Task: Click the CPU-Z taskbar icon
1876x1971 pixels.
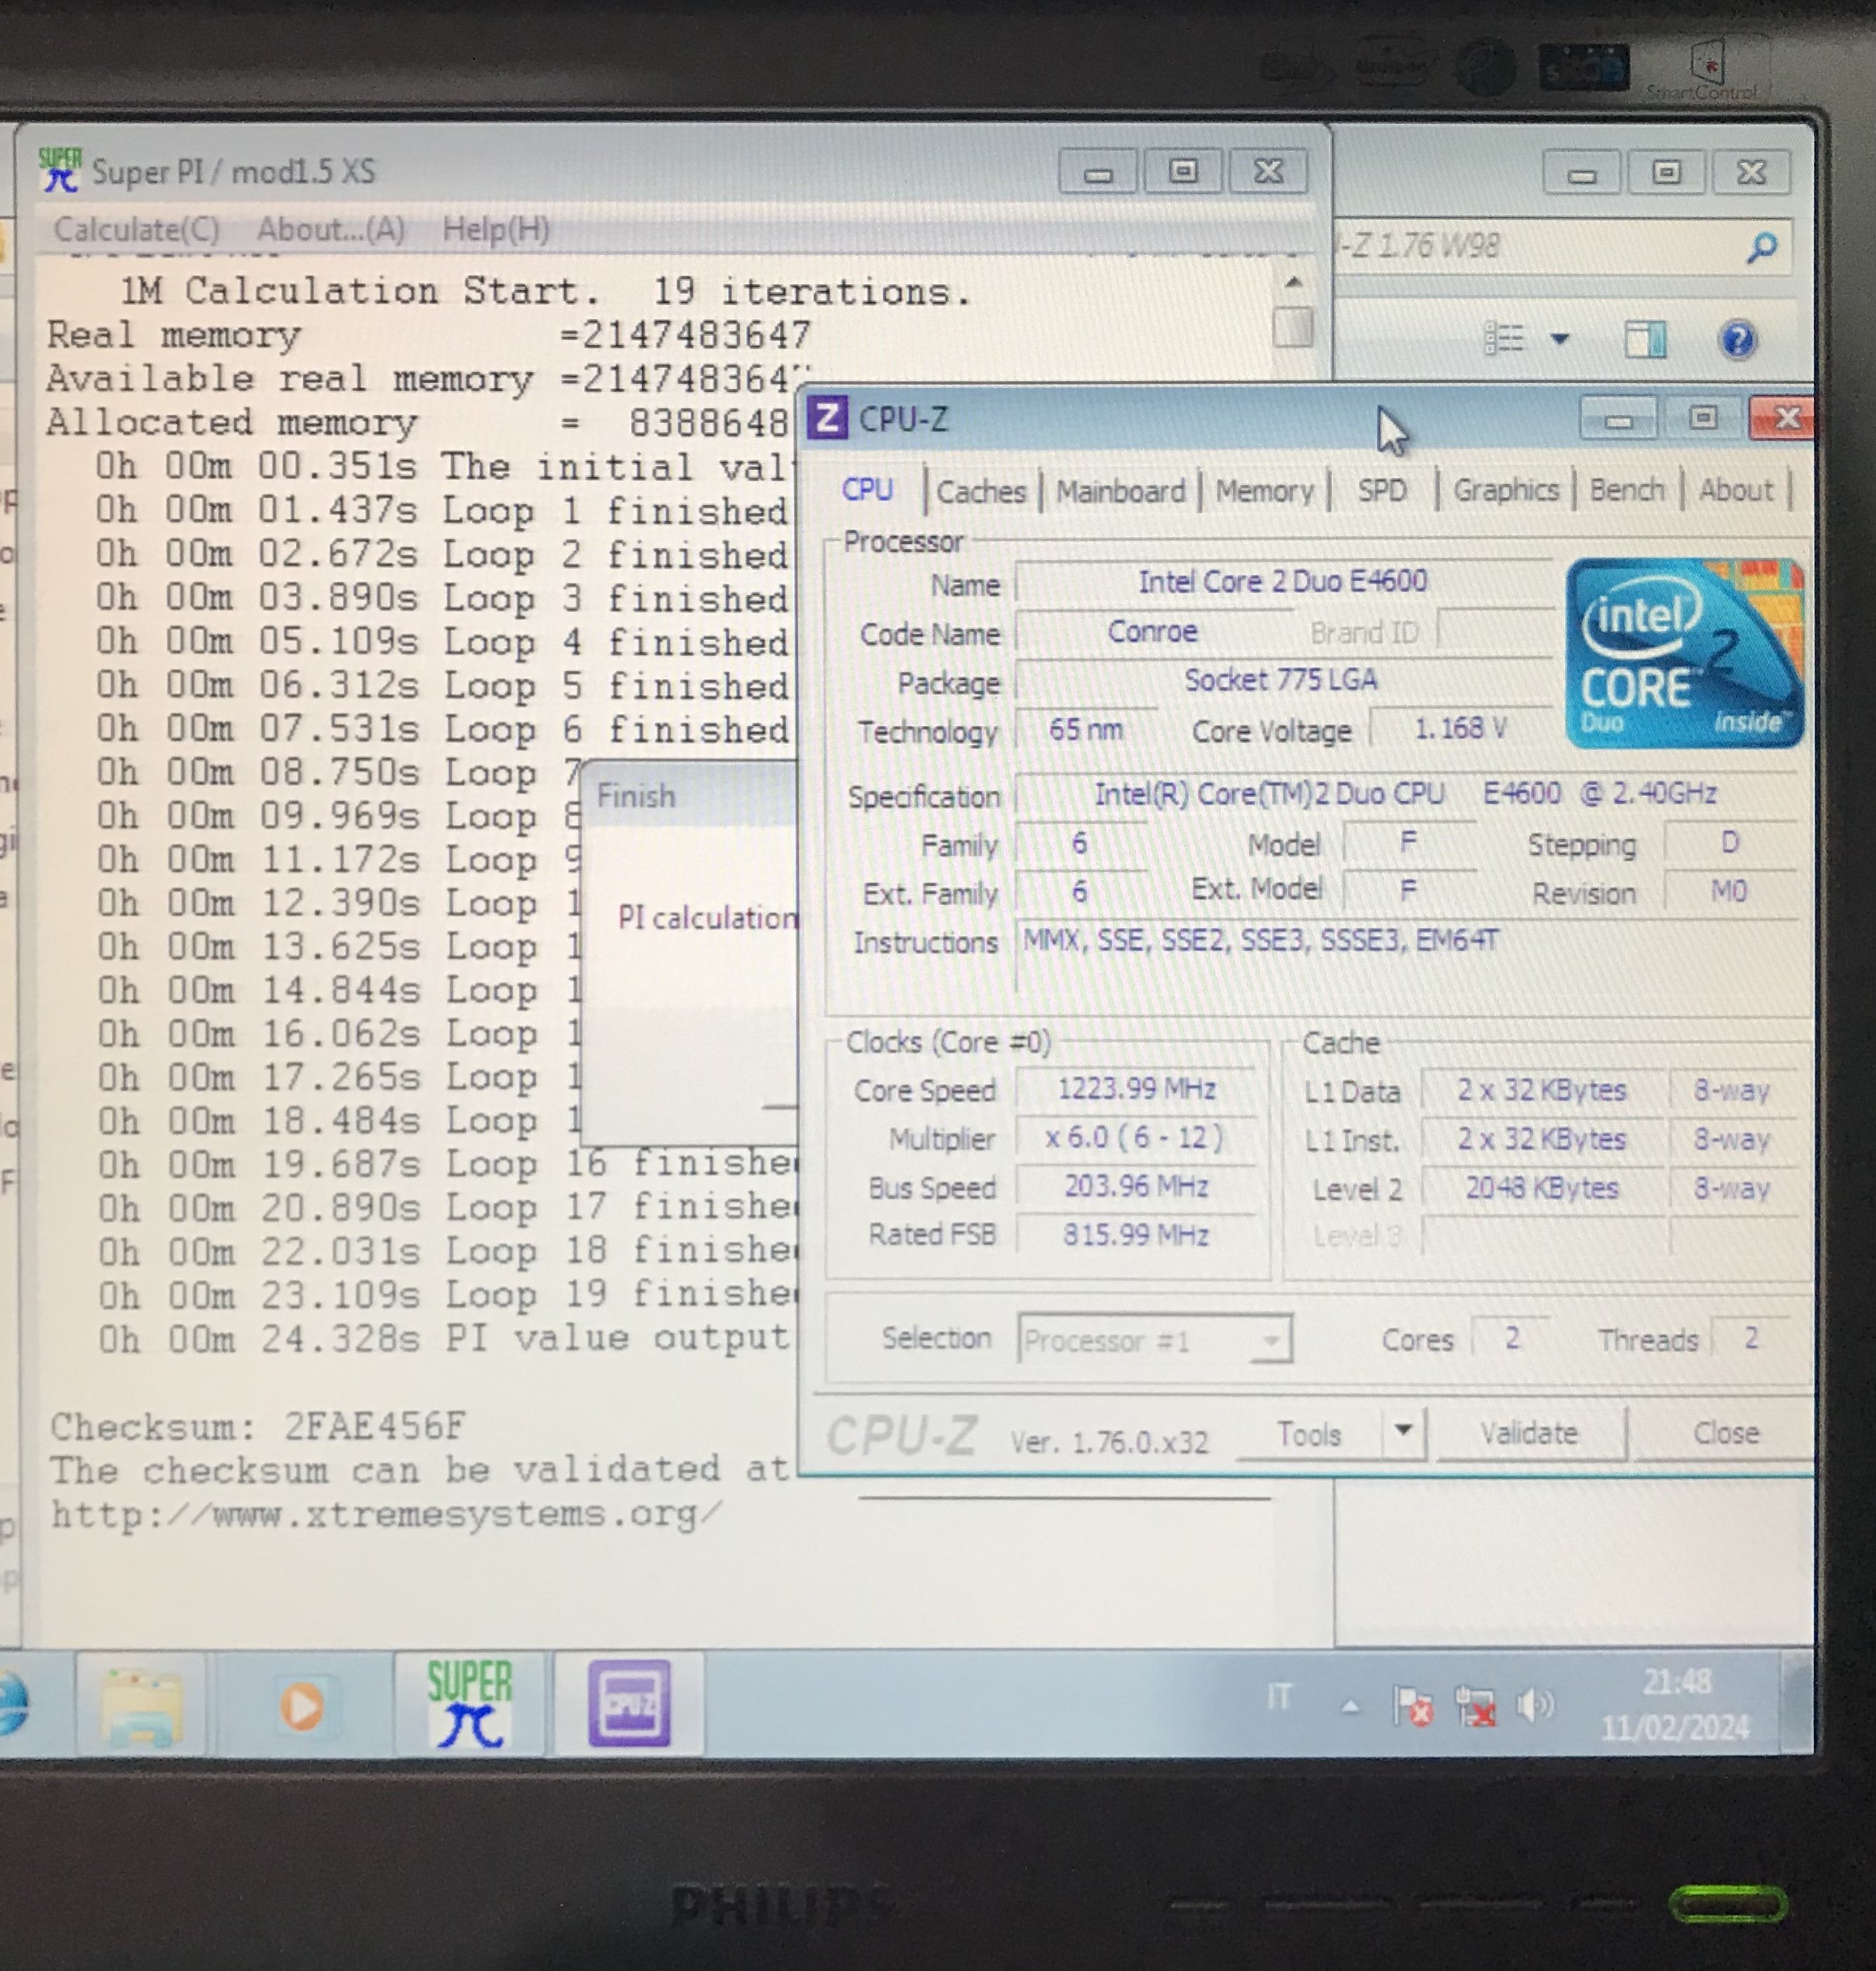Action: (x=629, y=1704)
